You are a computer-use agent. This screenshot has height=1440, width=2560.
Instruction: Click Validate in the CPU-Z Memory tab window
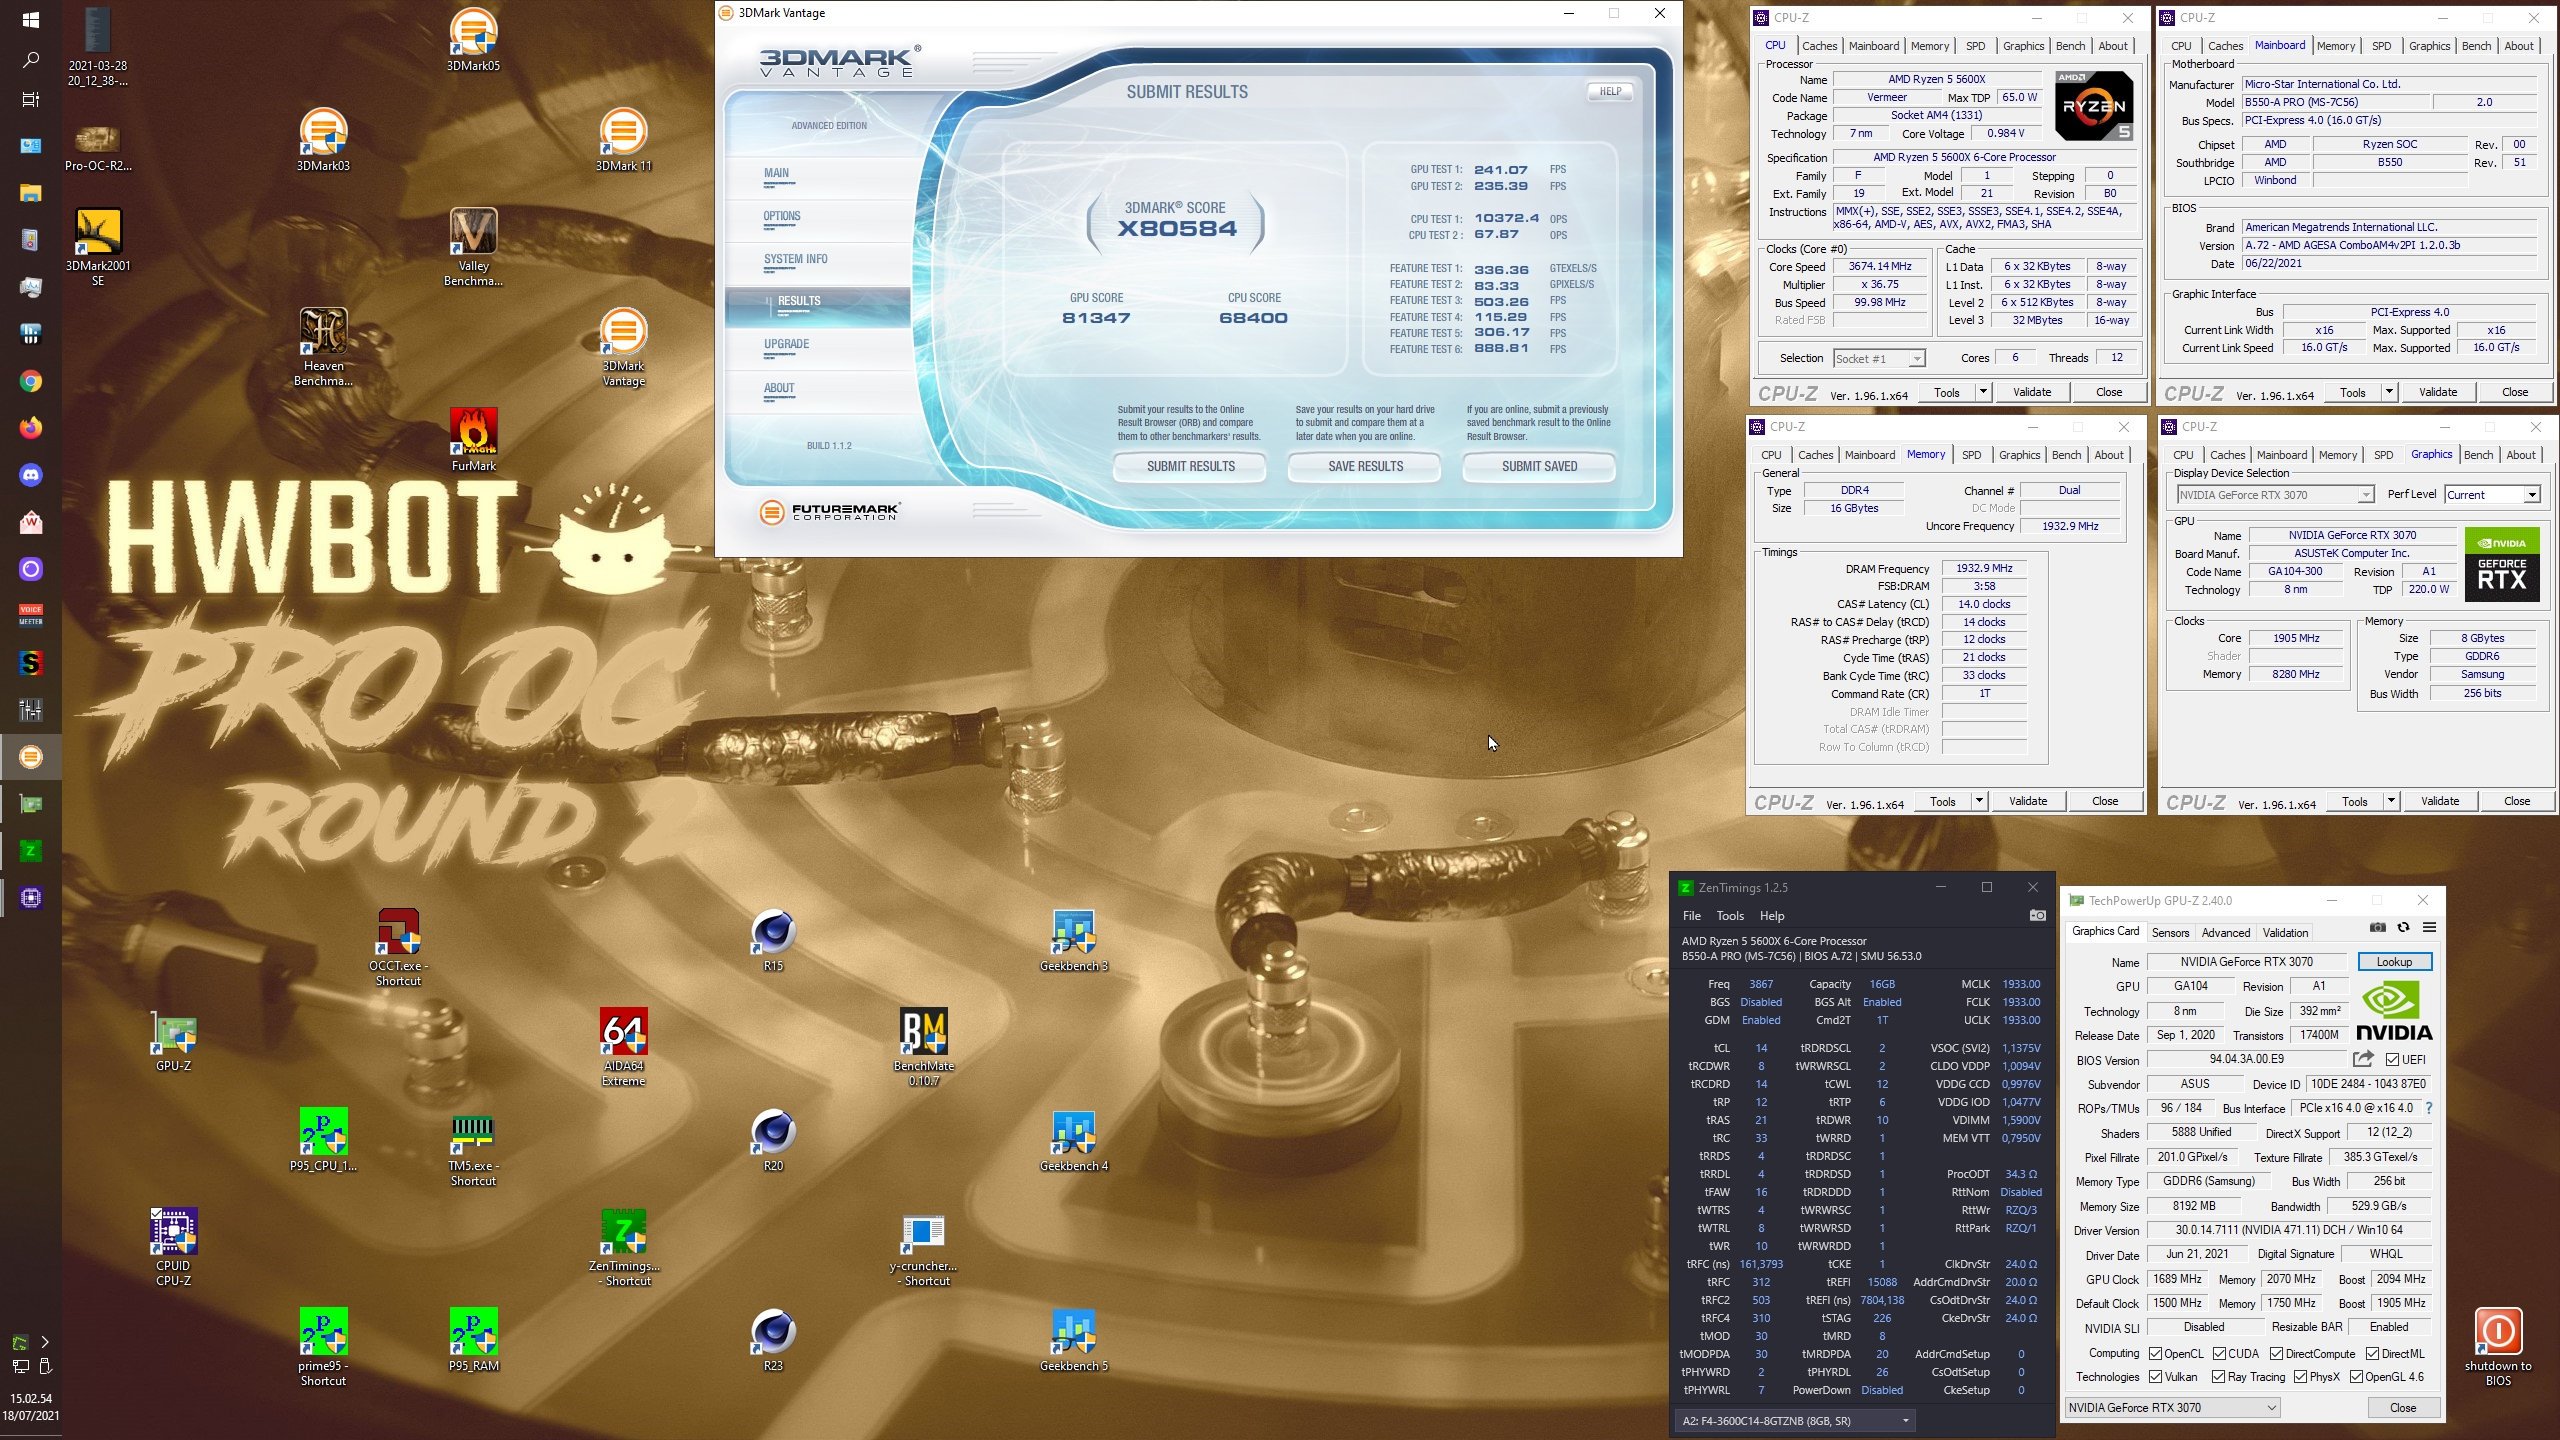[2027, 801]
